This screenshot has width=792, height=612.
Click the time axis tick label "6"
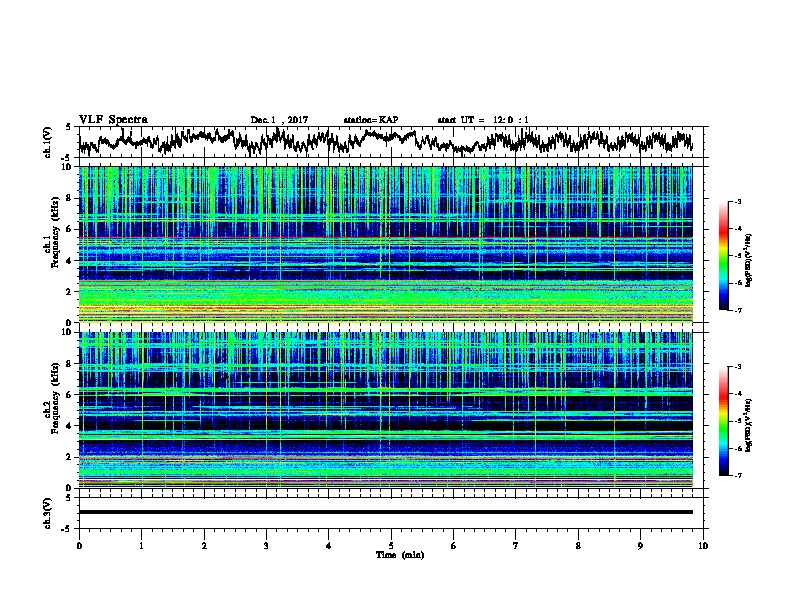pyautogui.click(x=454, y=546)
